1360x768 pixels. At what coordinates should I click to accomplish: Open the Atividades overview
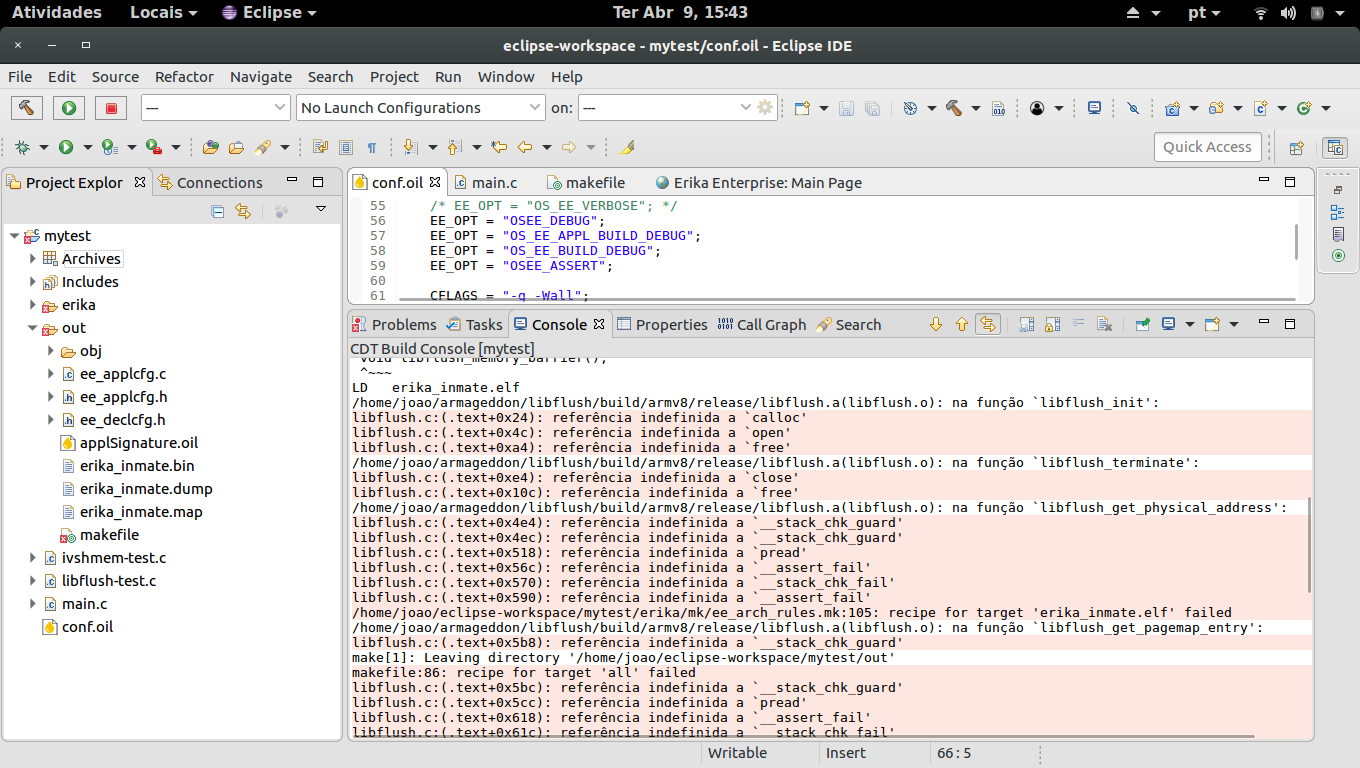56,13
